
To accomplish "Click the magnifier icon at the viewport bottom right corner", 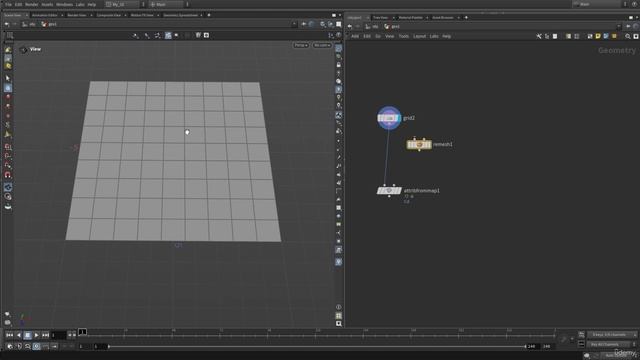I will click(x=338, y=324).
